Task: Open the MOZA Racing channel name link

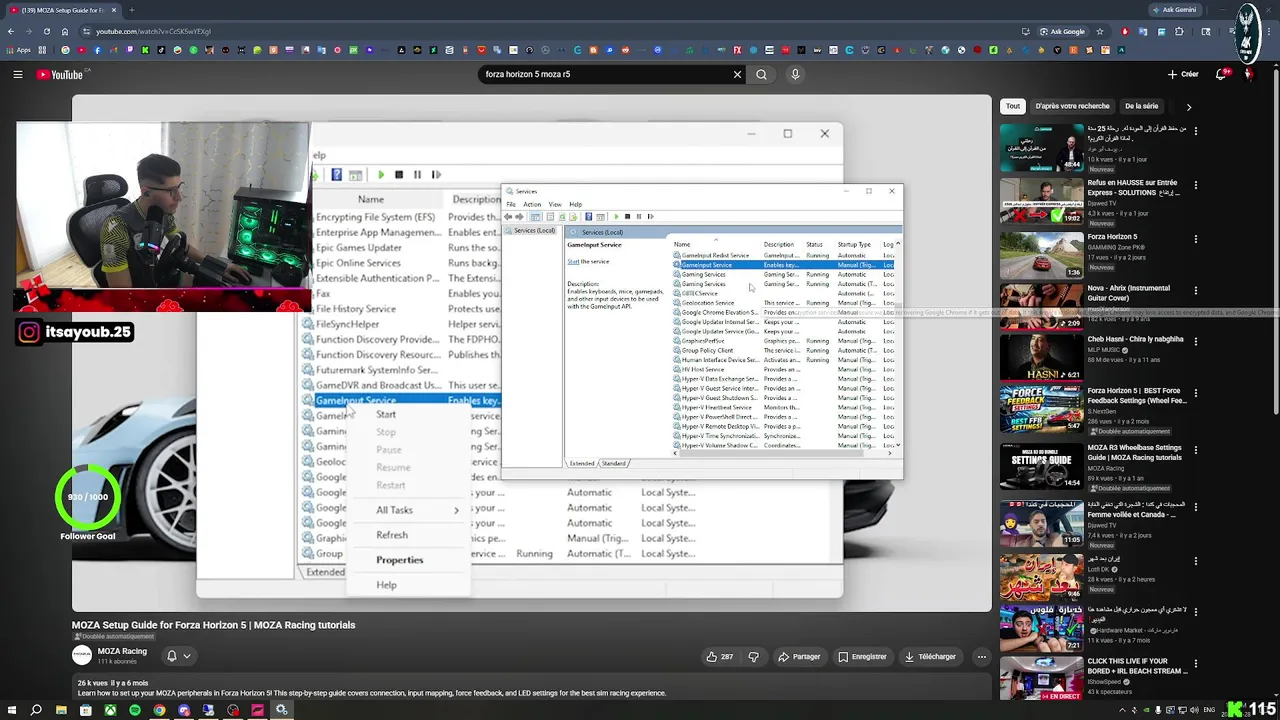Action: [x=122, y=651]
